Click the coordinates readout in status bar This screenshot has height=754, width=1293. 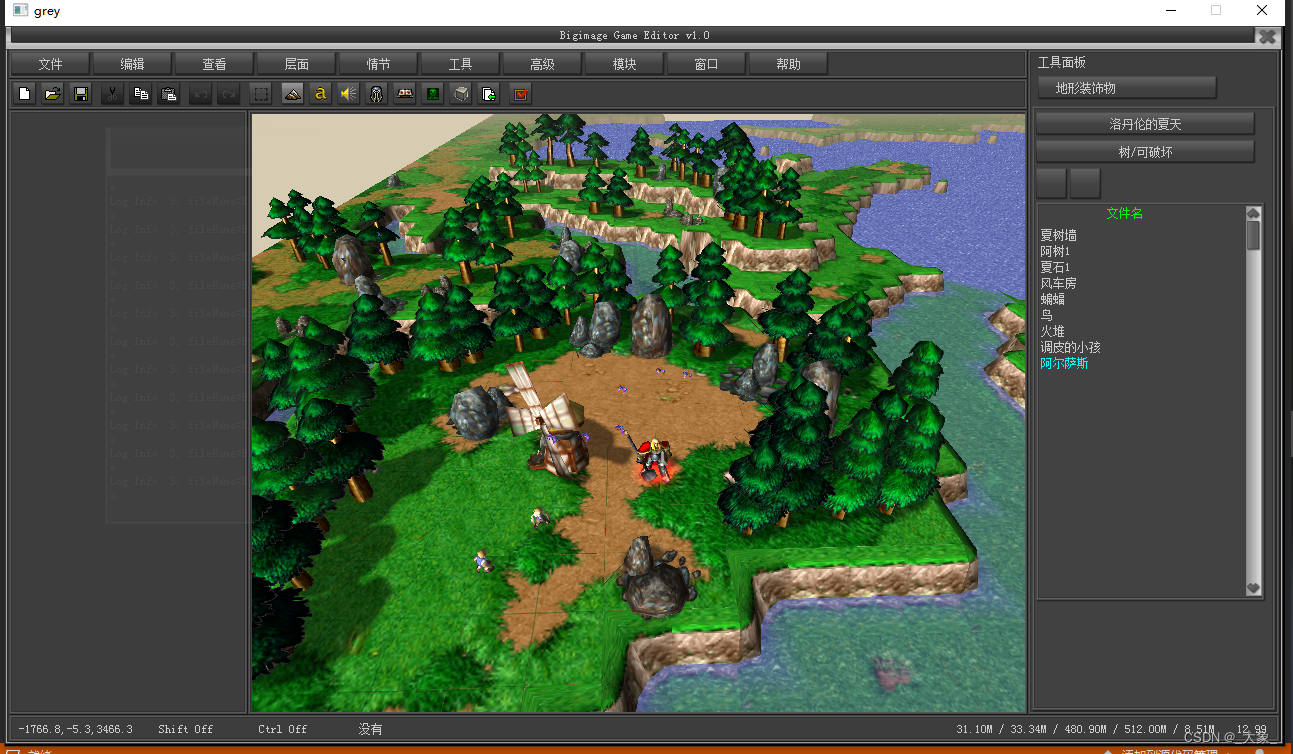tap(75, 729)
